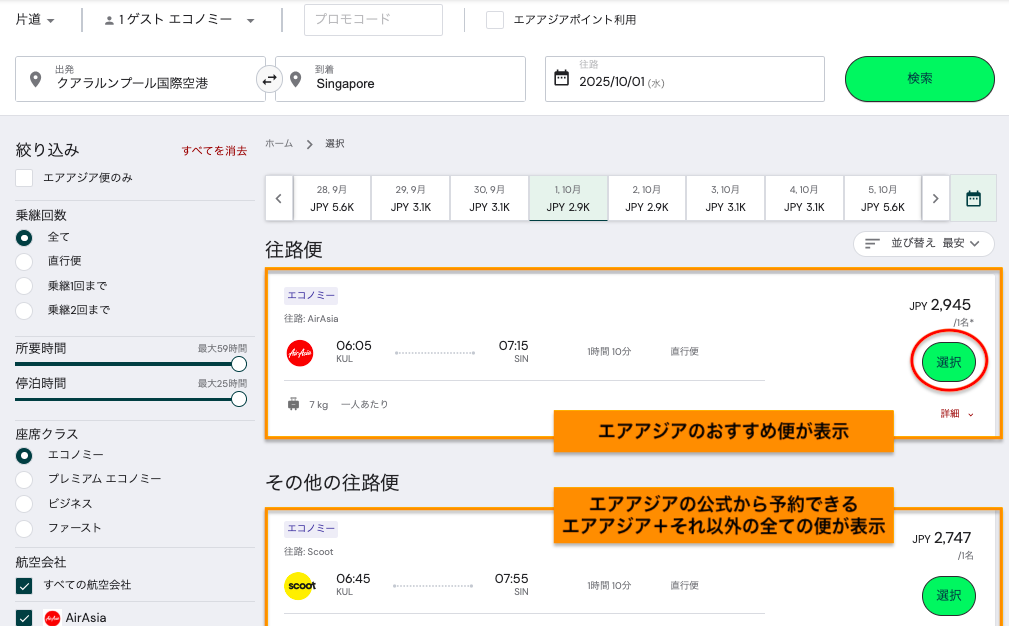
Task: Click the AirAsia logo on 06:05 flight
Action: tap(300, 353)
